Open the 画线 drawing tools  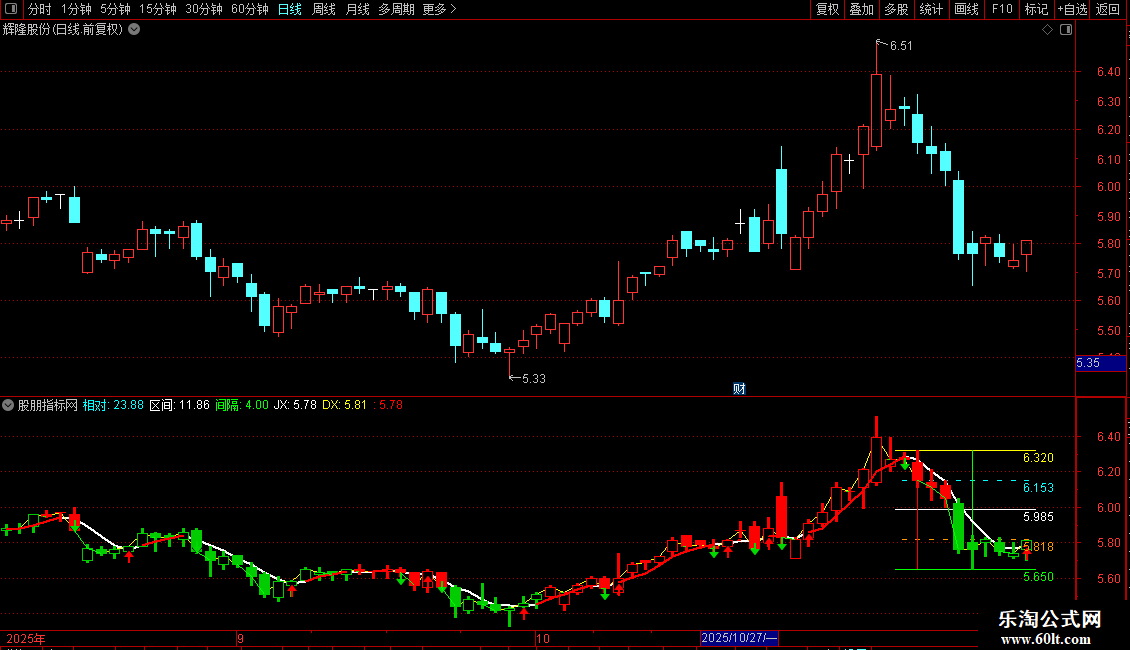[x=966, y=9]
